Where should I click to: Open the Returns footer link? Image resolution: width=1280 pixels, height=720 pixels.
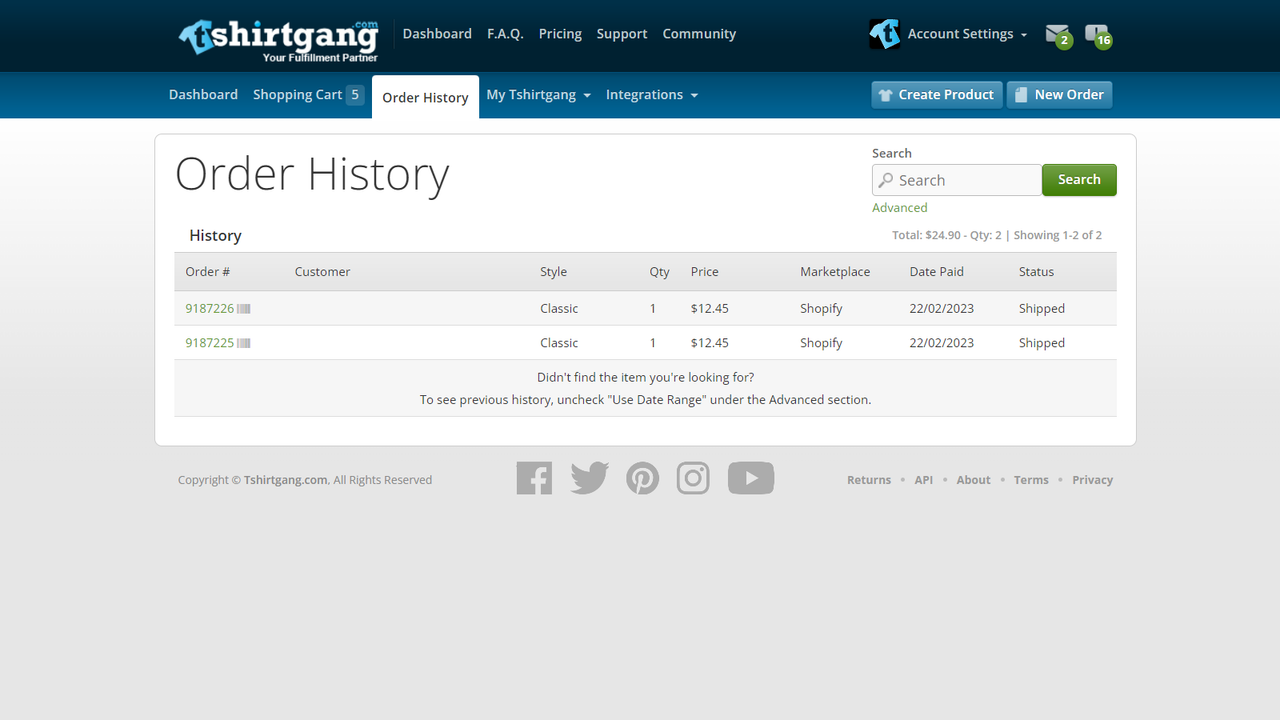[869, 480]
